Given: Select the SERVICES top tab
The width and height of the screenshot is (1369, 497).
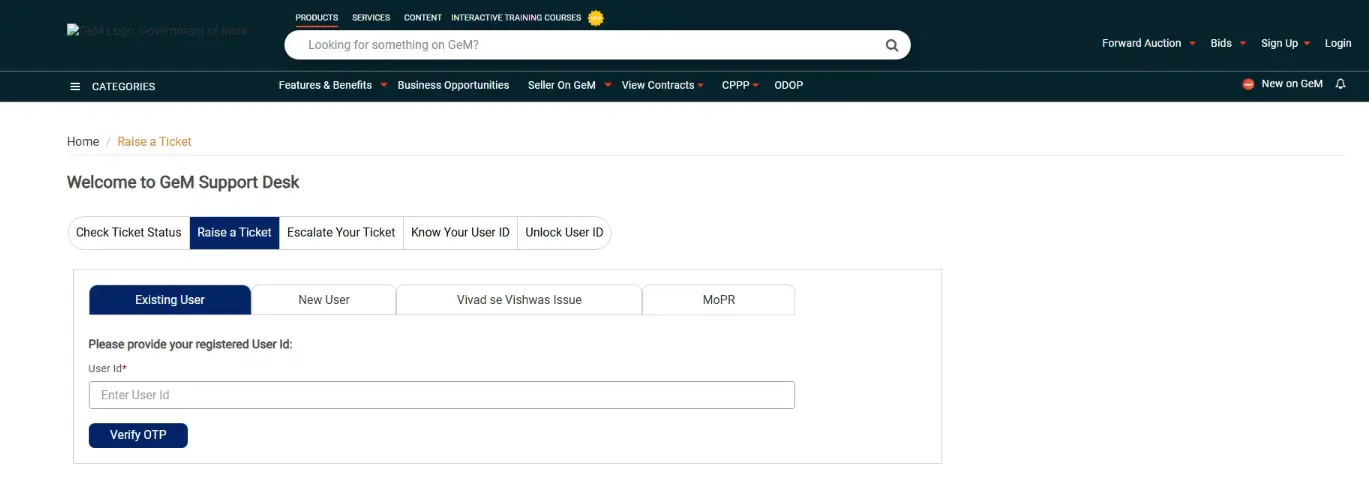Looking at the screenshot, I should [371, 18].
